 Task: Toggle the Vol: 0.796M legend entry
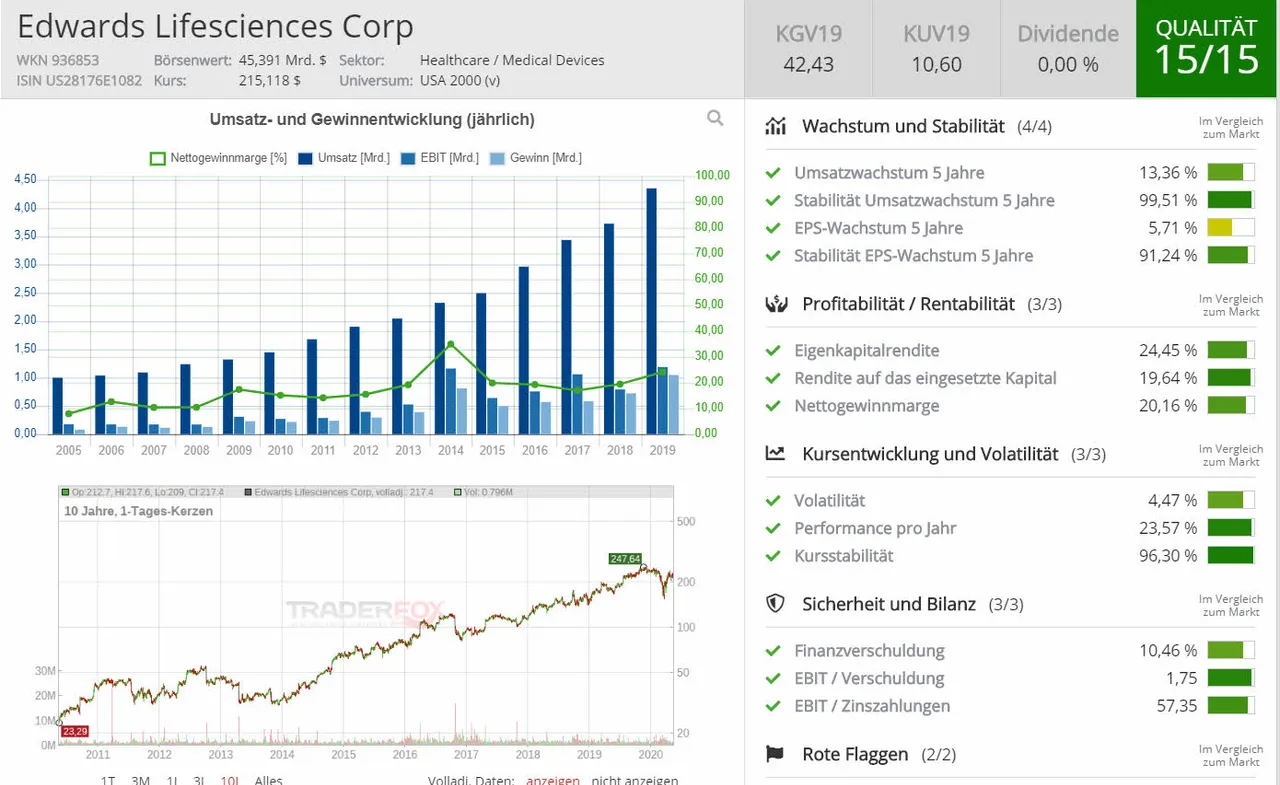(x=484, y=492)
